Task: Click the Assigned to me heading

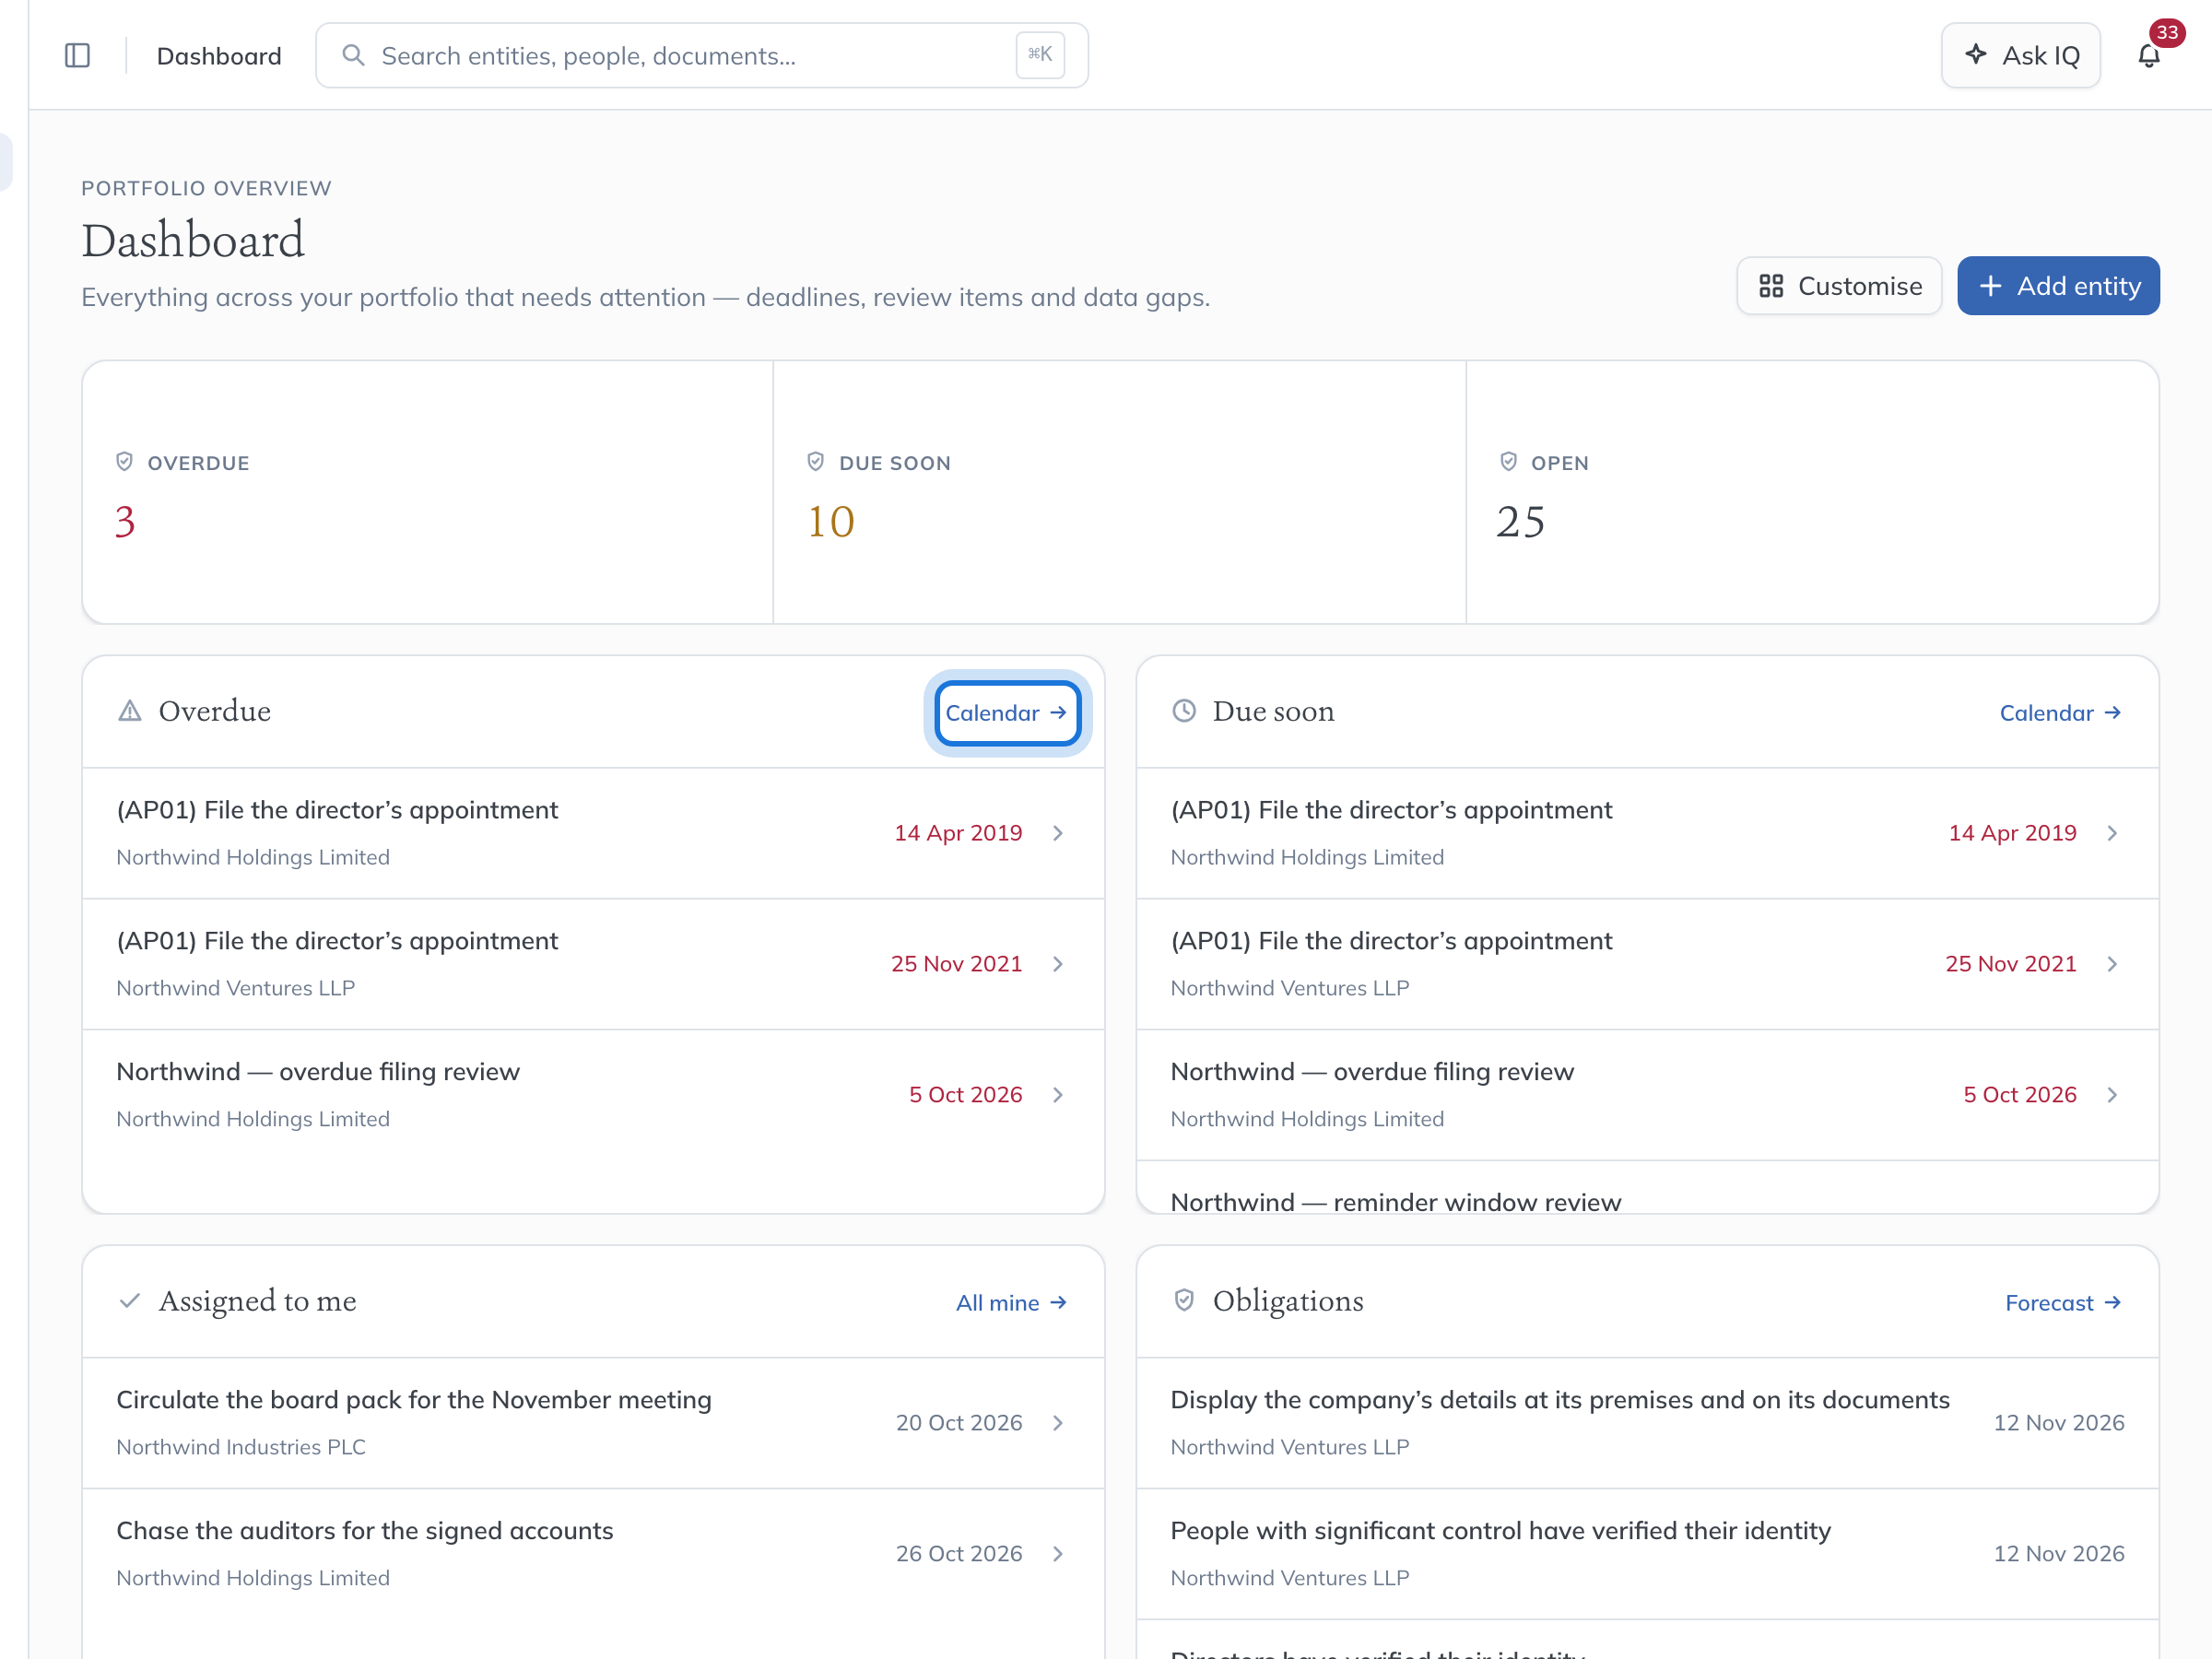Action: [257, 1301]
